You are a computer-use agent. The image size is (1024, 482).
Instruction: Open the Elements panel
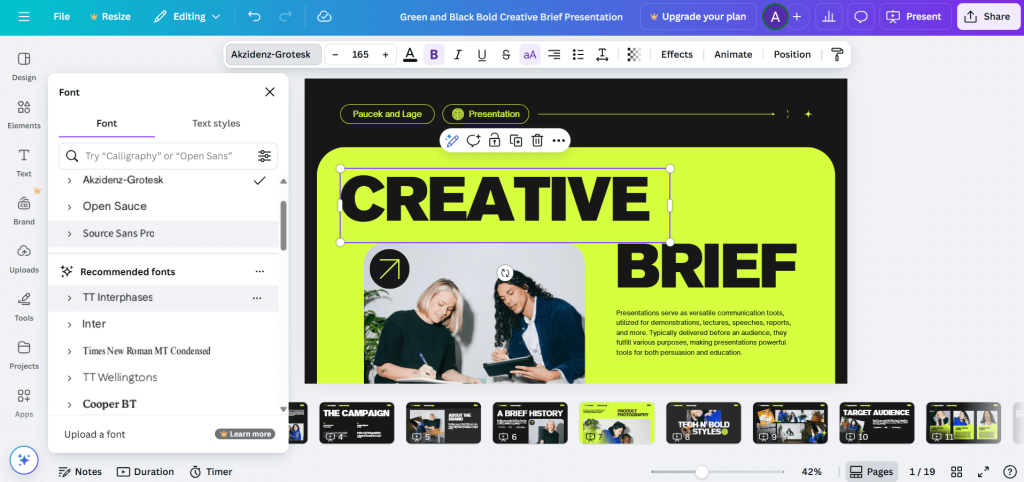click(x=24, y=115)
